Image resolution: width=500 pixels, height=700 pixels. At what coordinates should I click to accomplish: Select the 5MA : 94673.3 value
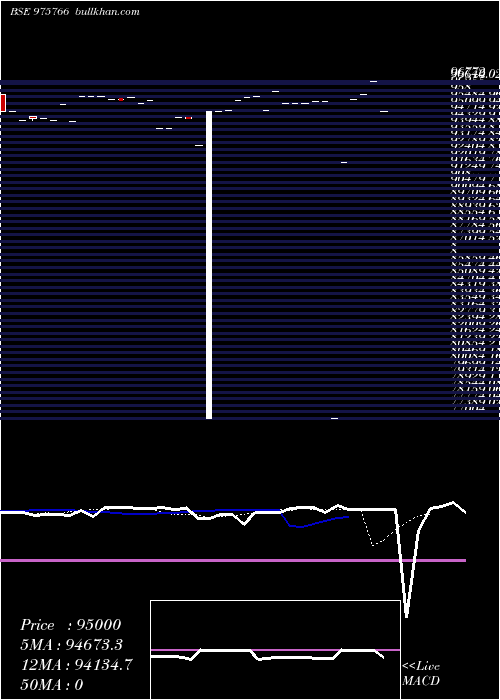click(x=71, y=645)
